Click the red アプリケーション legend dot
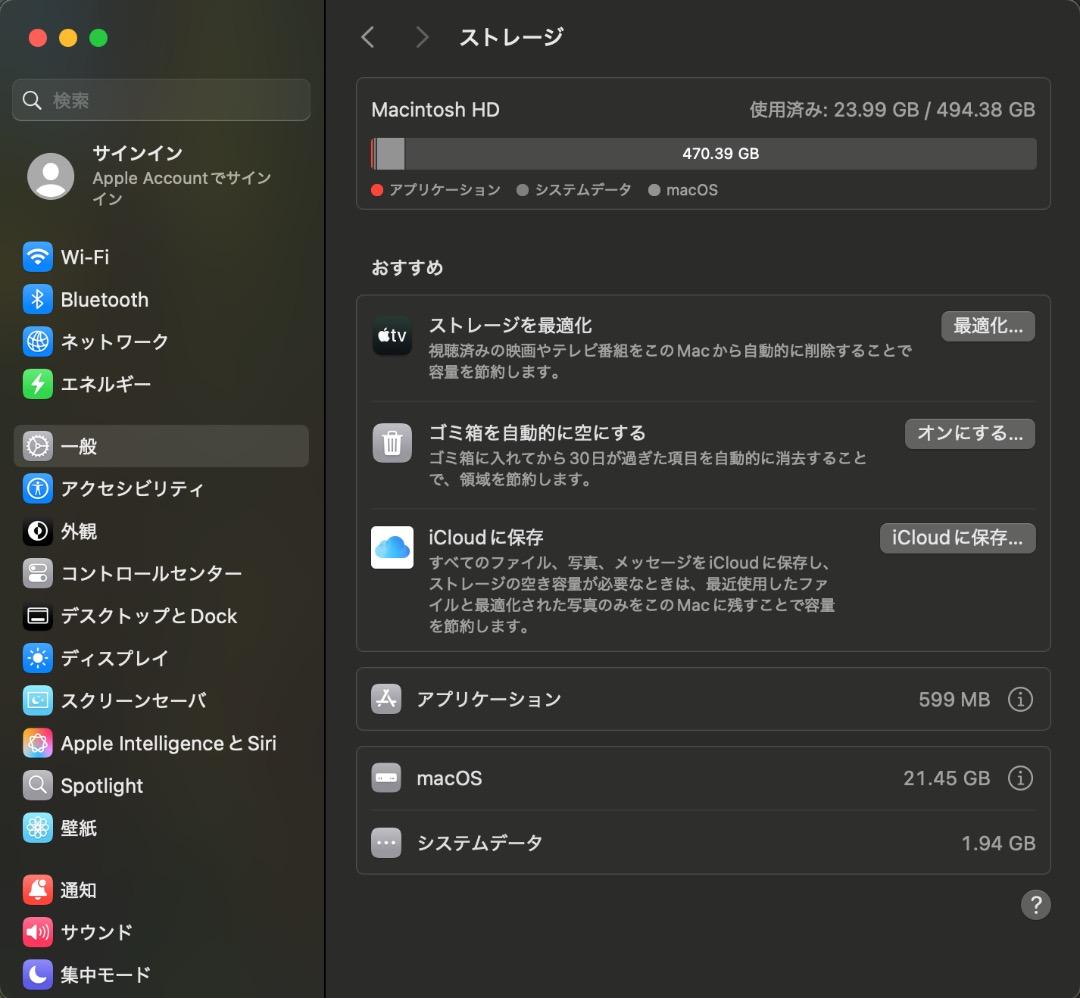 (377, 190)
